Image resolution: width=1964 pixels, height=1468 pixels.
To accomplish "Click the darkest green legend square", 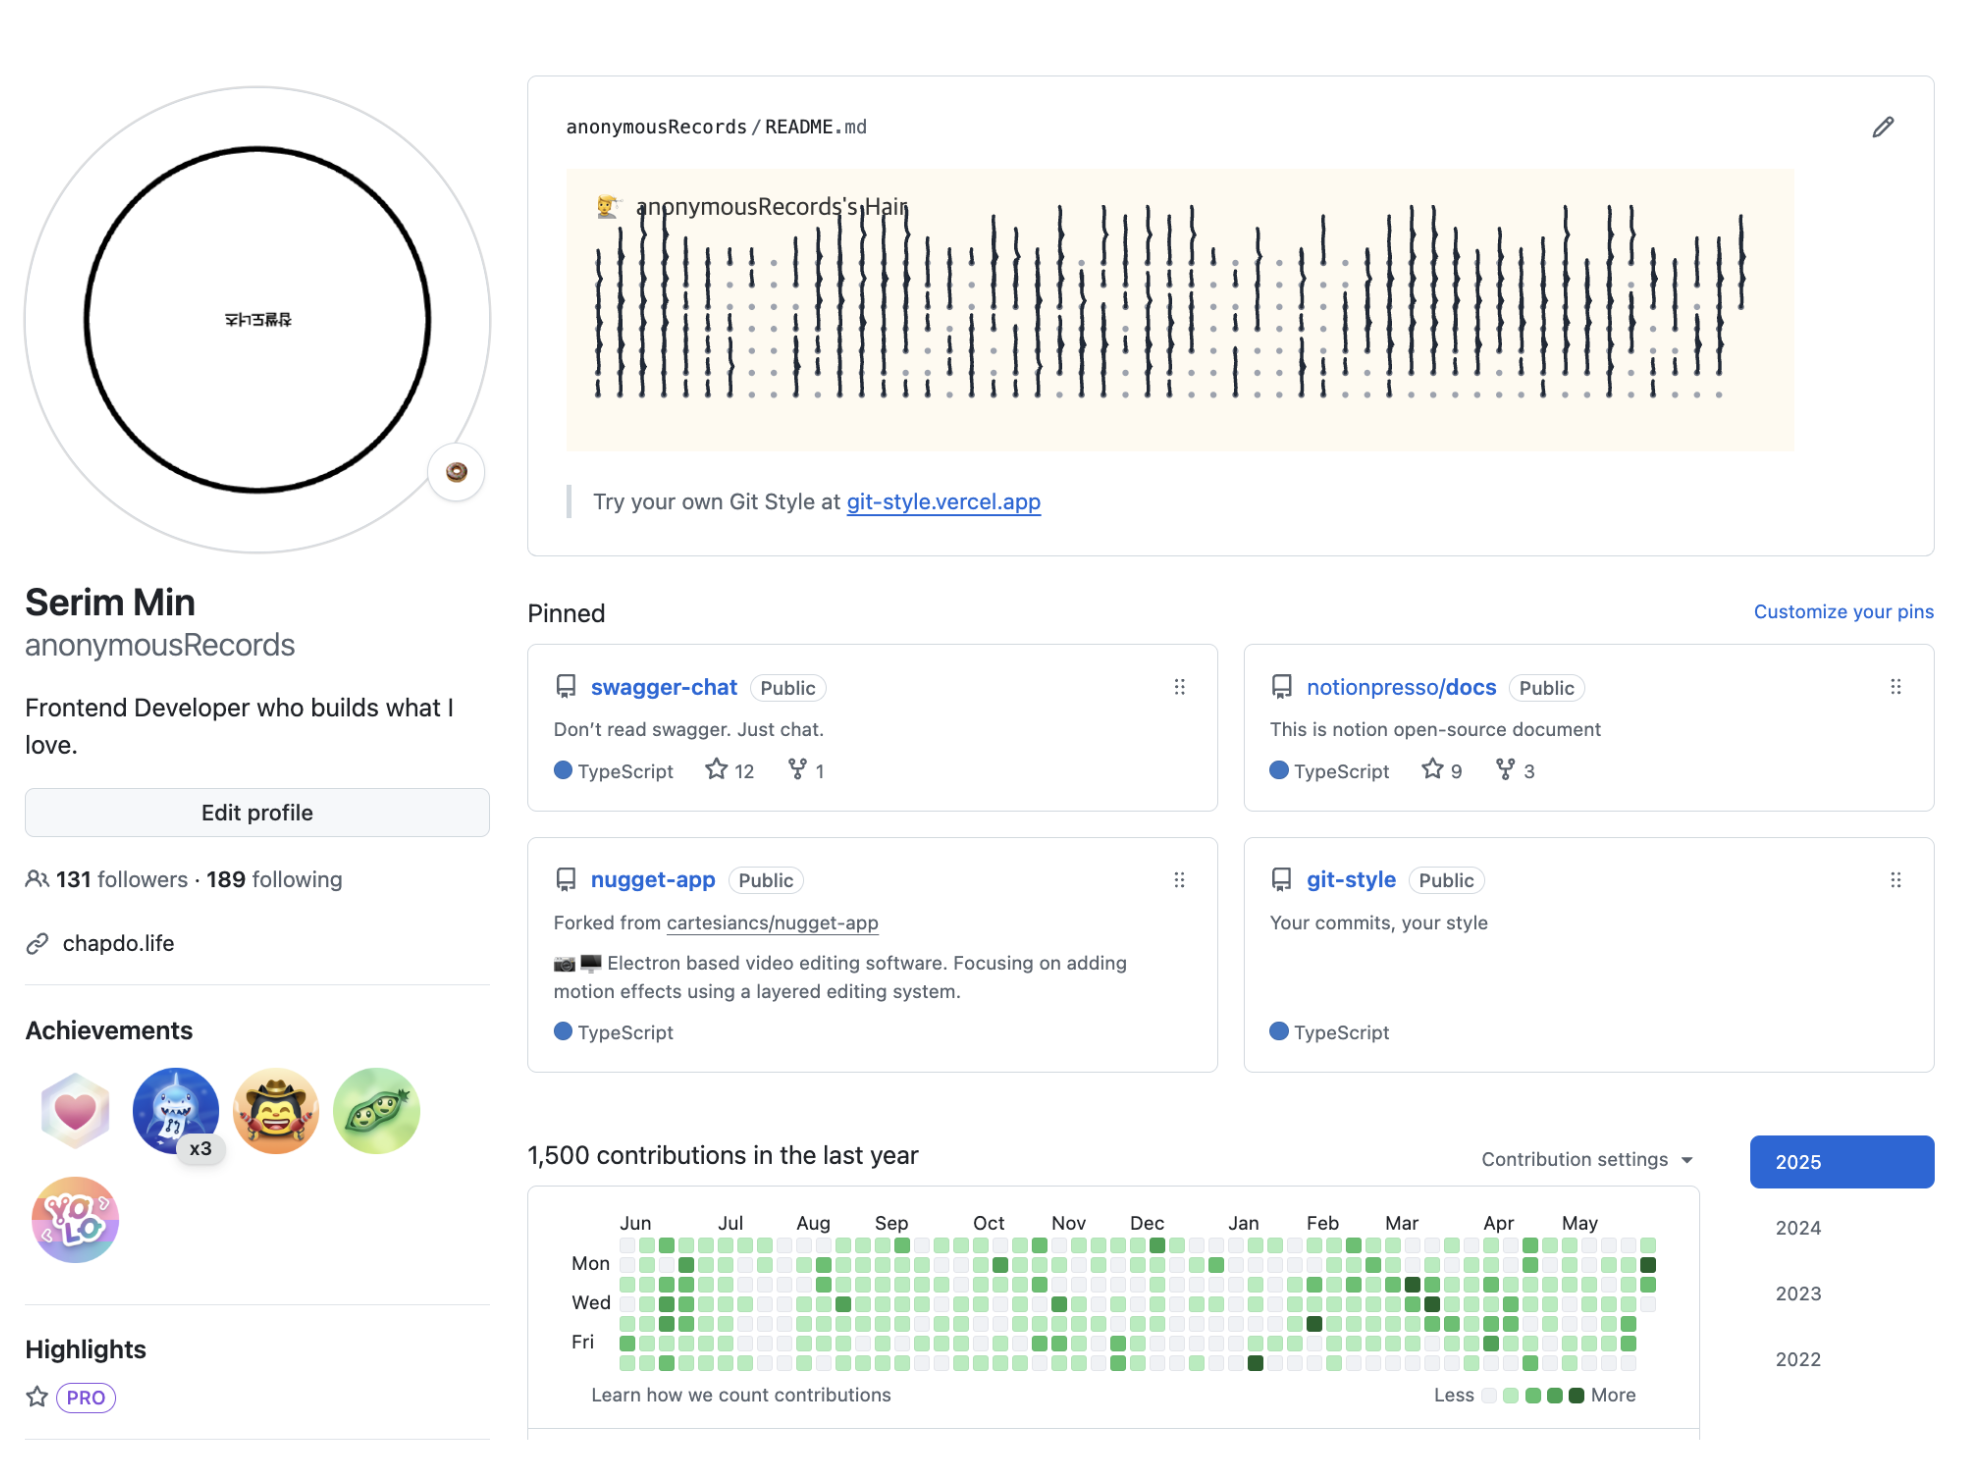I will tap(1576, 1395).
